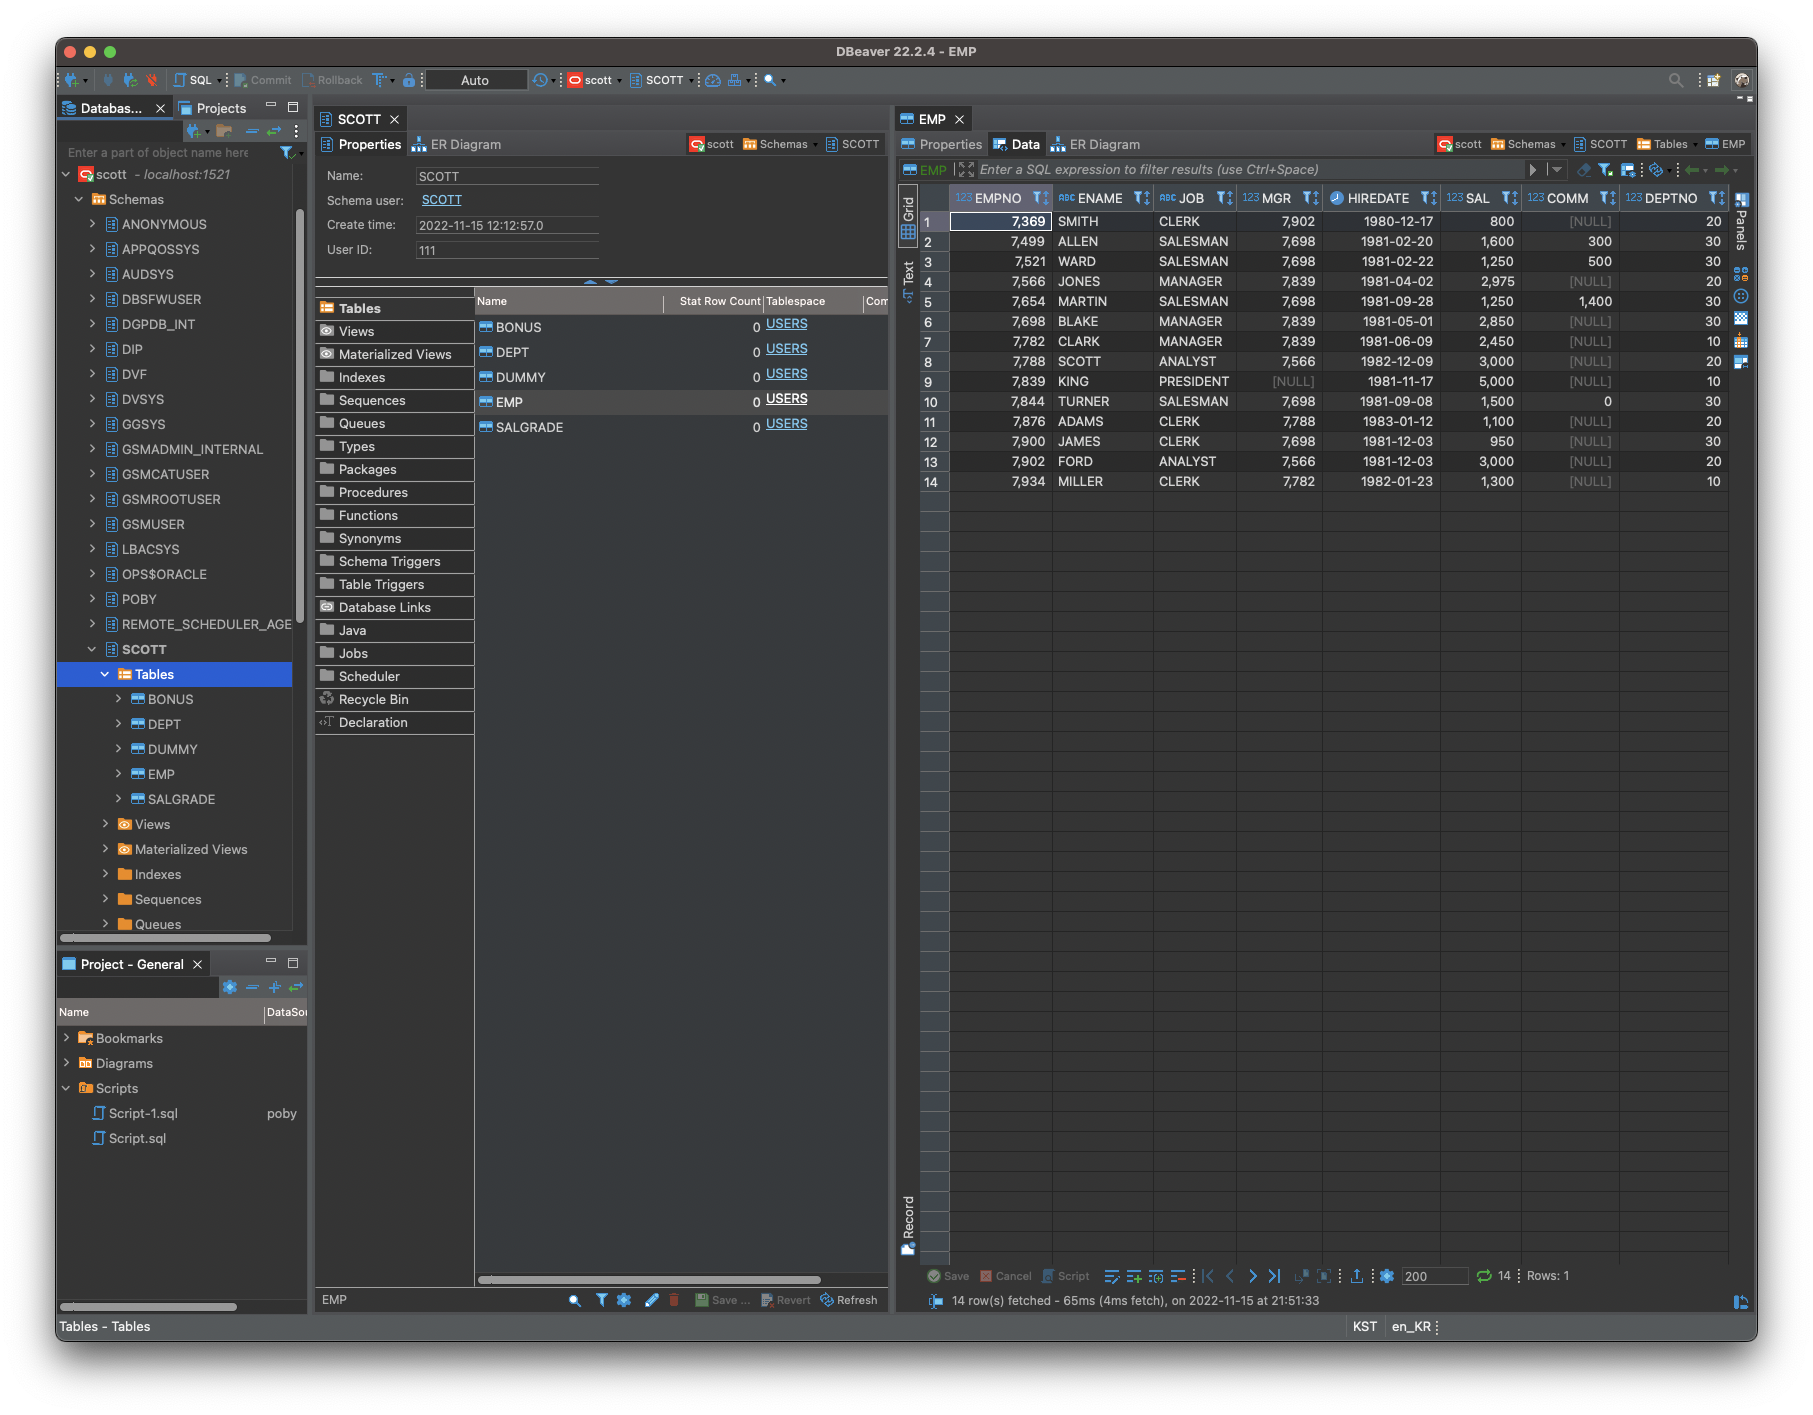Click the link-with-editor arrows in navigator
This screenshot has width=1813, height=1415.
point(273,131)
